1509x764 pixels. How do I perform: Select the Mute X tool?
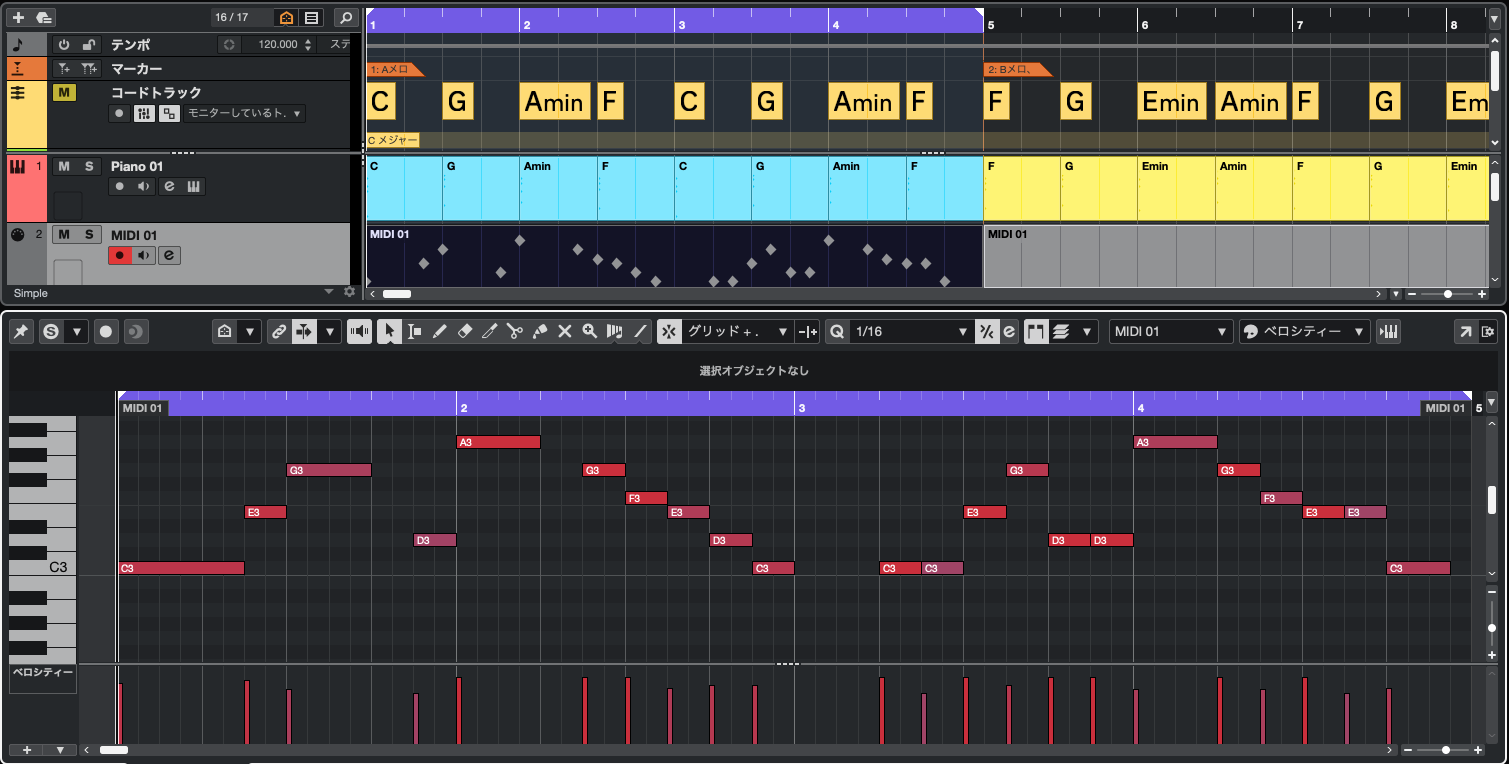coord(564,331)
